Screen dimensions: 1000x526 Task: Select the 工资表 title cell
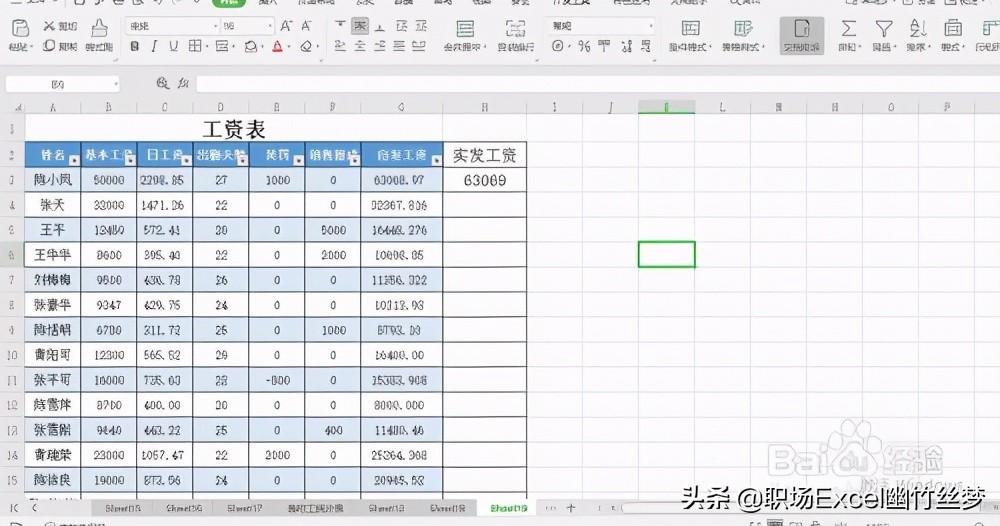[x=233, y=129]
